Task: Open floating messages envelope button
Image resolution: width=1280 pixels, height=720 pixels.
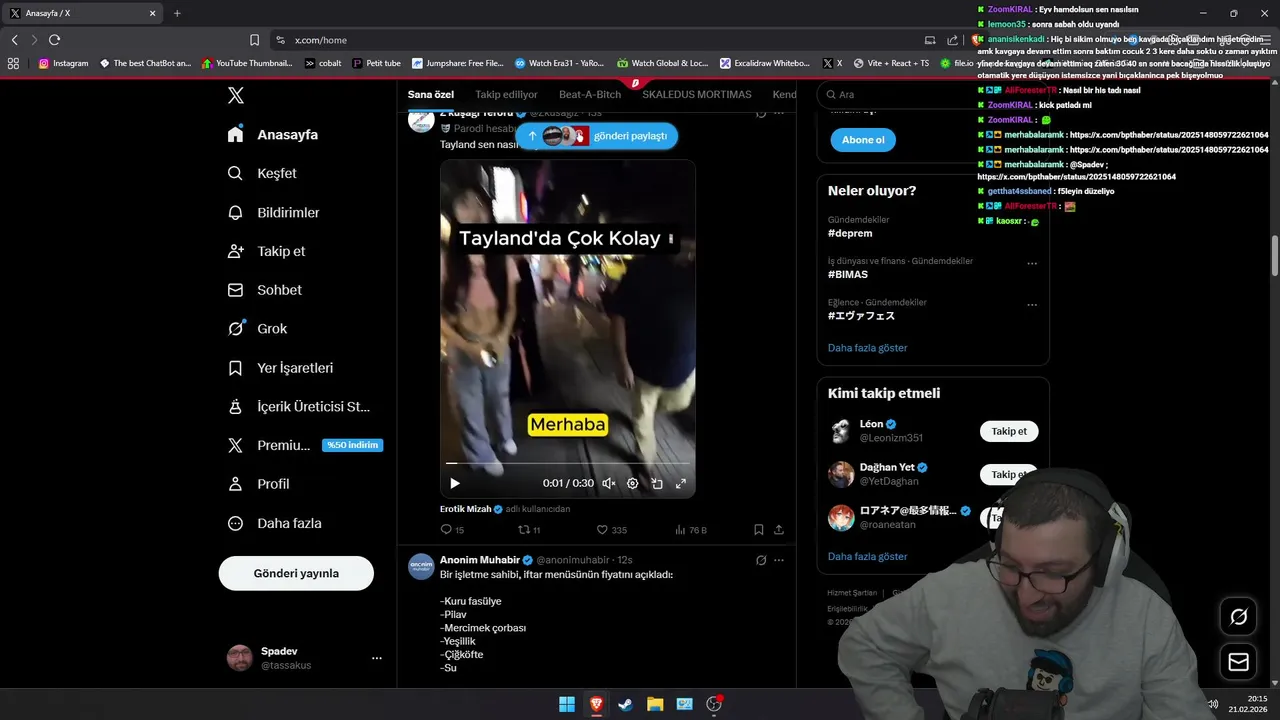Action: [x=1238, y=662]
